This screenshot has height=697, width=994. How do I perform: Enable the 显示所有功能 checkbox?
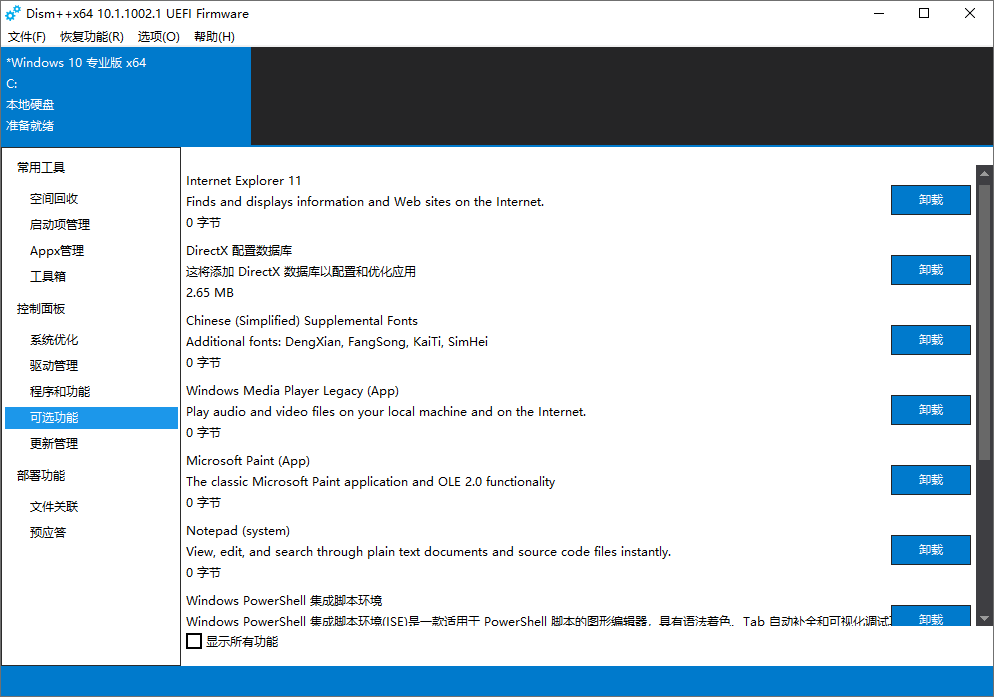coord(194,641)
